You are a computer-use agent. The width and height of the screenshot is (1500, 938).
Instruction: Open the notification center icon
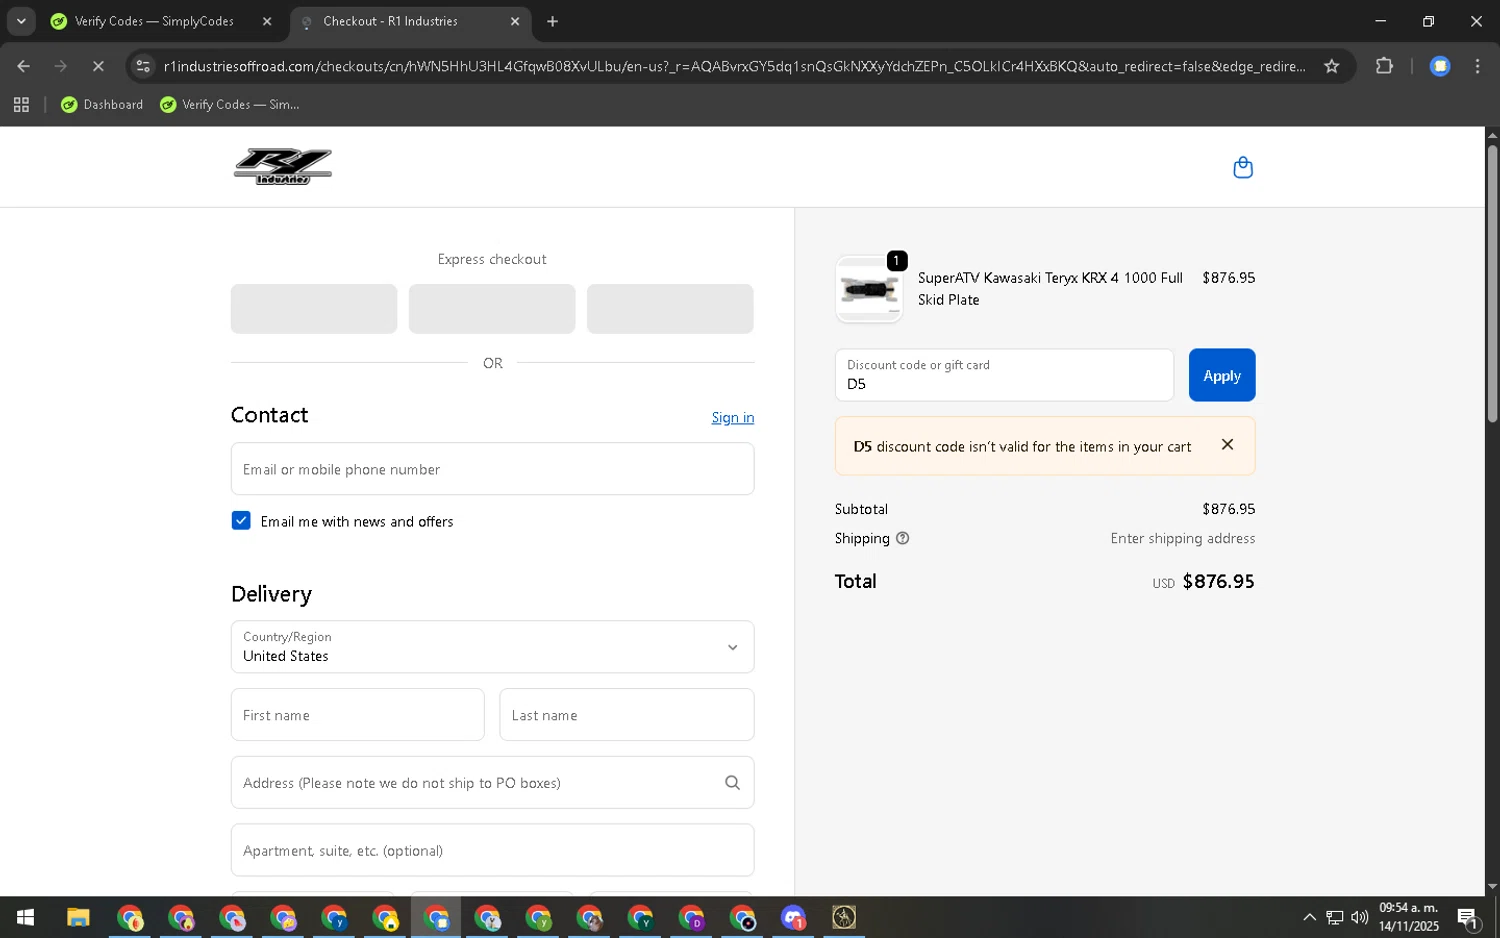[1468, 917]
